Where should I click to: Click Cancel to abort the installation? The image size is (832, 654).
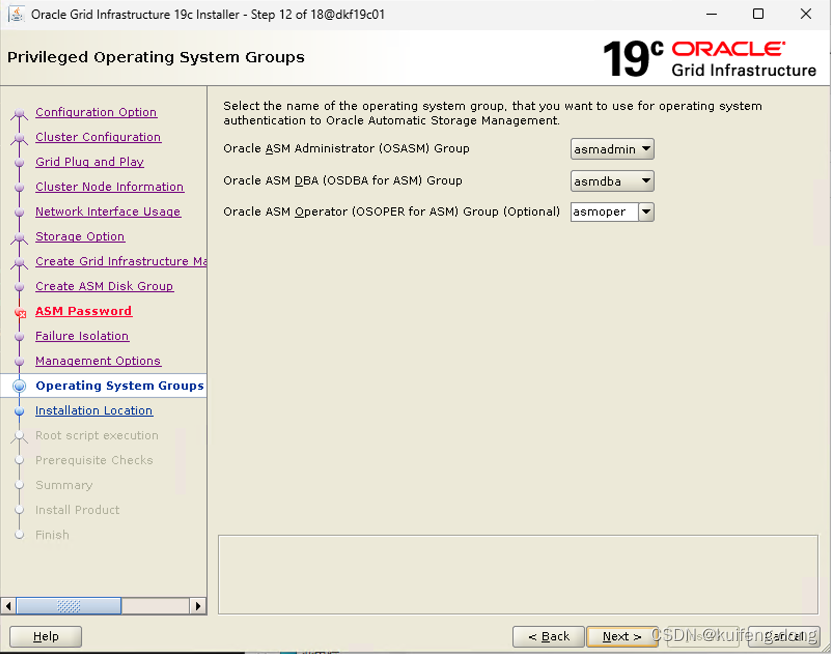click(786, 636)
